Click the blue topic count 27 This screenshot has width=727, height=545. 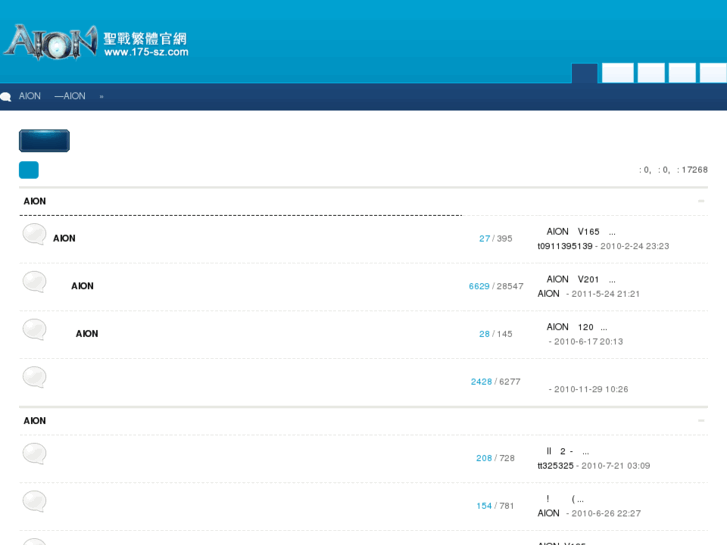[x=485, y=238]
